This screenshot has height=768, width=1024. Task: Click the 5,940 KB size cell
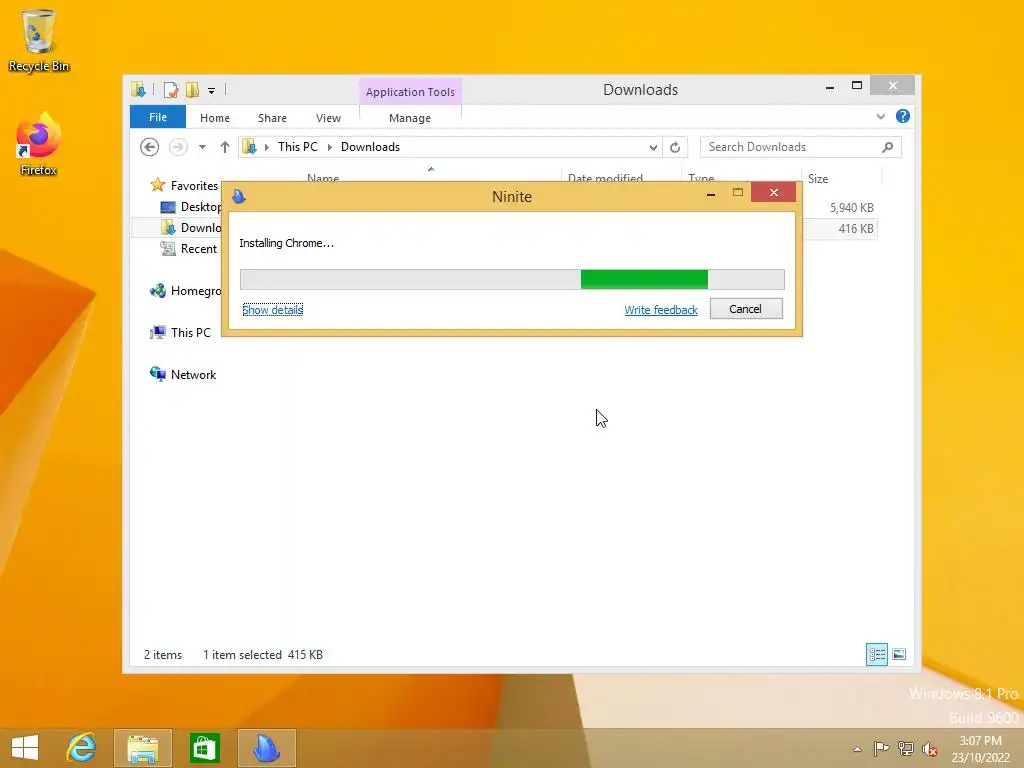click(852, 208)
